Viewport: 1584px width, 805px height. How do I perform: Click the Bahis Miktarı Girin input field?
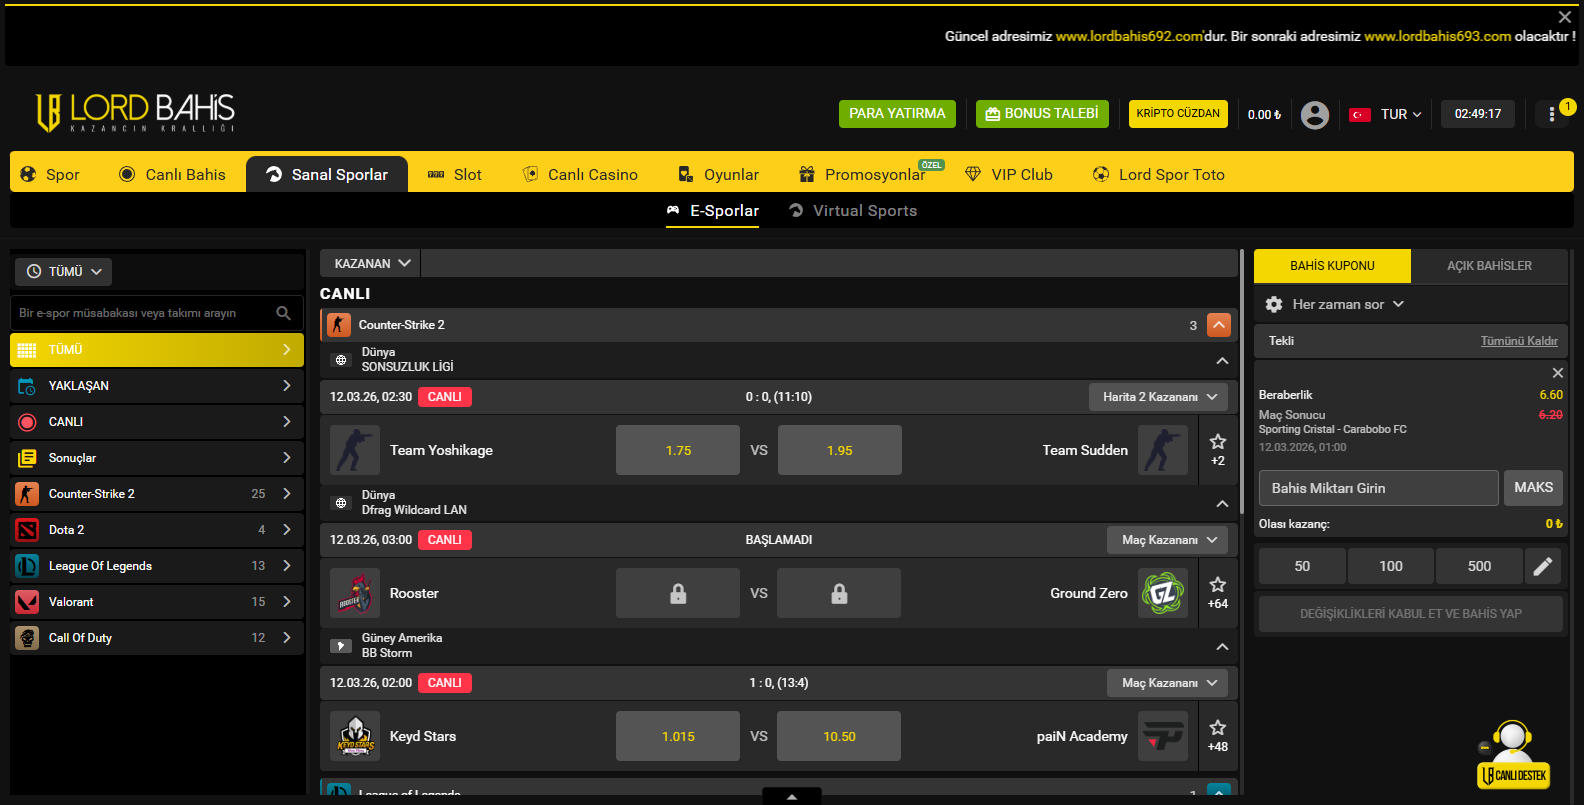[x=1378, y=488]
